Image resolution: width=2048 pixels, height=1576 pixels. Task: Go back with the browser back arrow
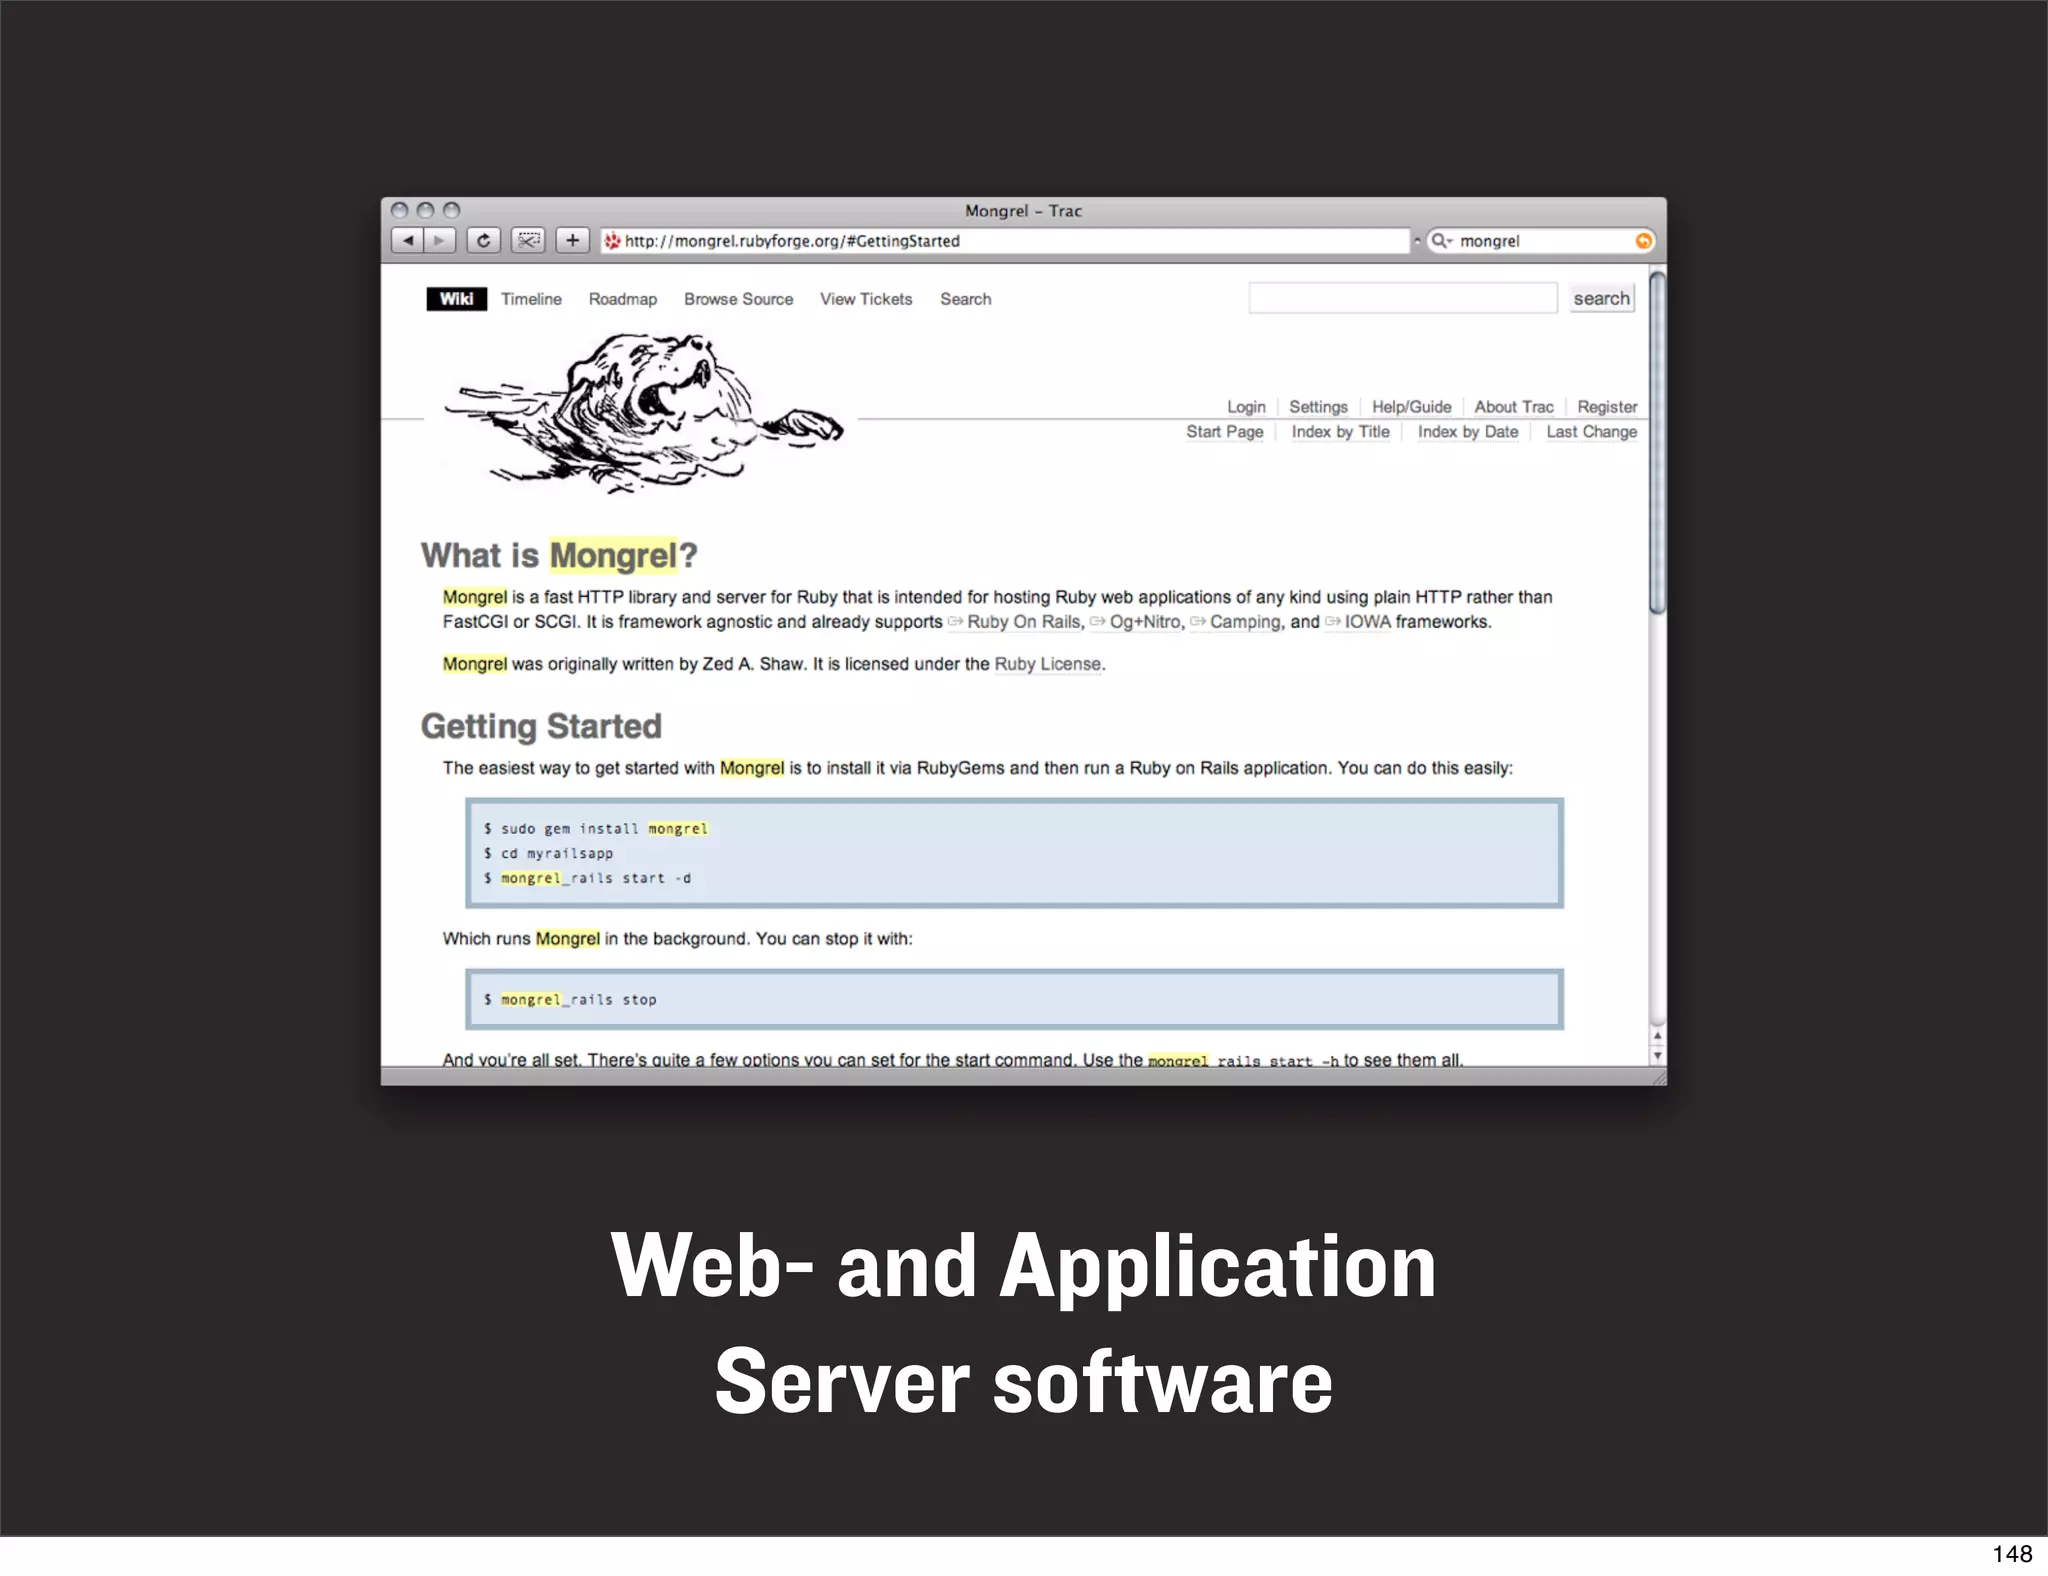coord(407,240)
